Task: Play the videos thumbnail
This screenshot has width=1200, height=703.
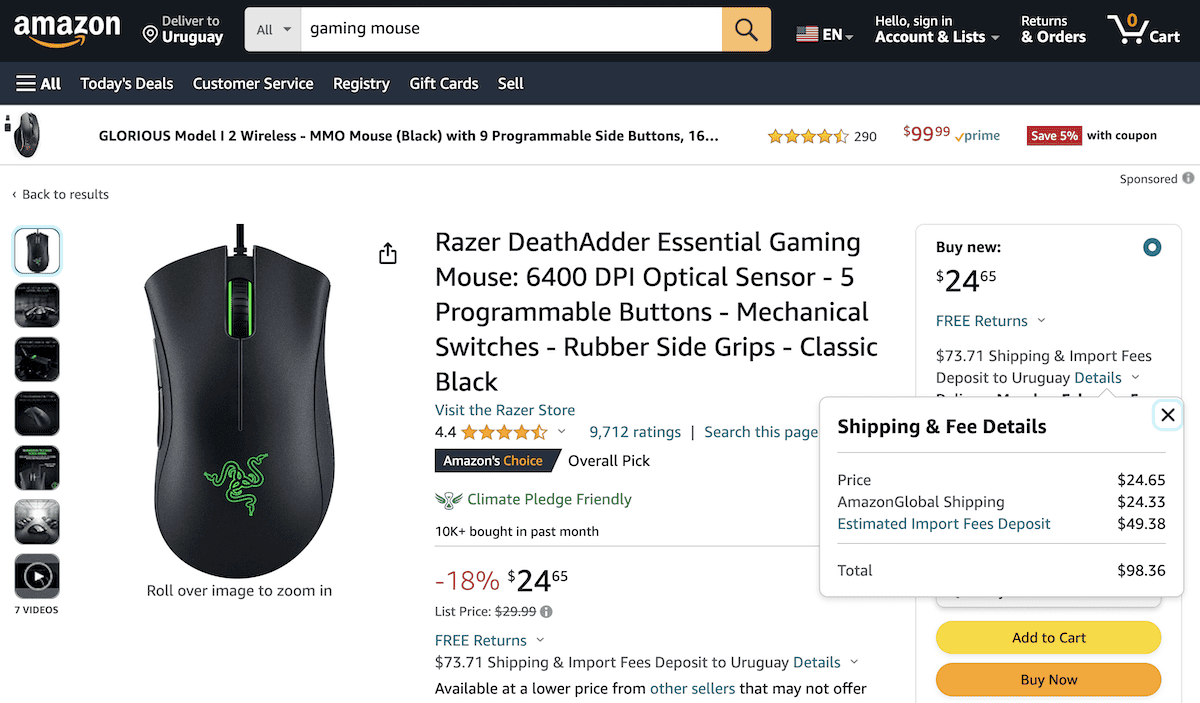Action: tap(37, 576)
